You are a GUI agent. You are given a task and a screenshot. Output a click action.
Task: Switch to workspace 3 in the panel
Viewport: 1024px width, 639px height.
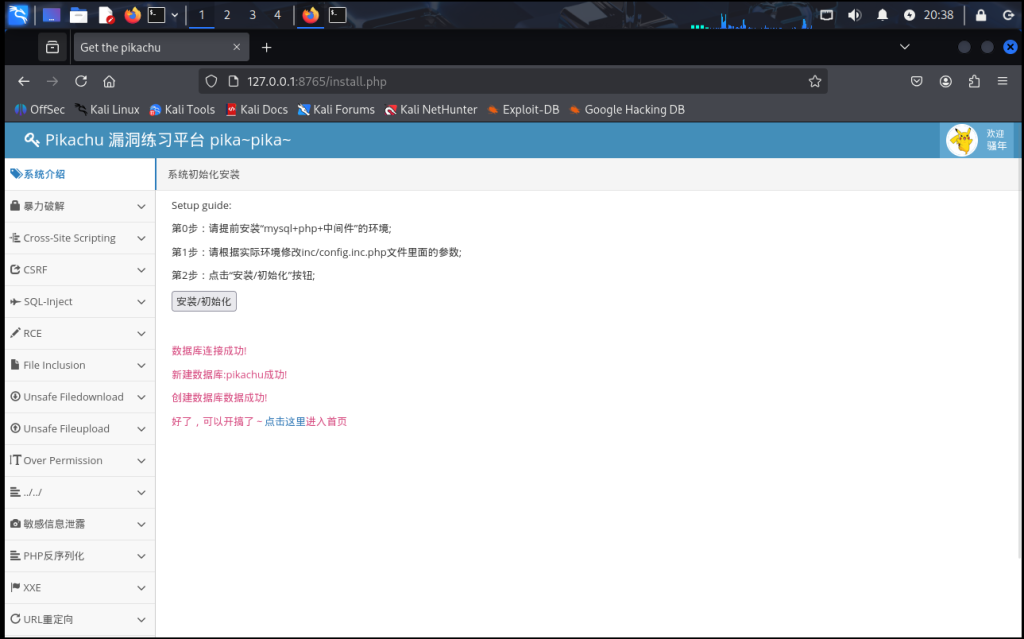252,15
